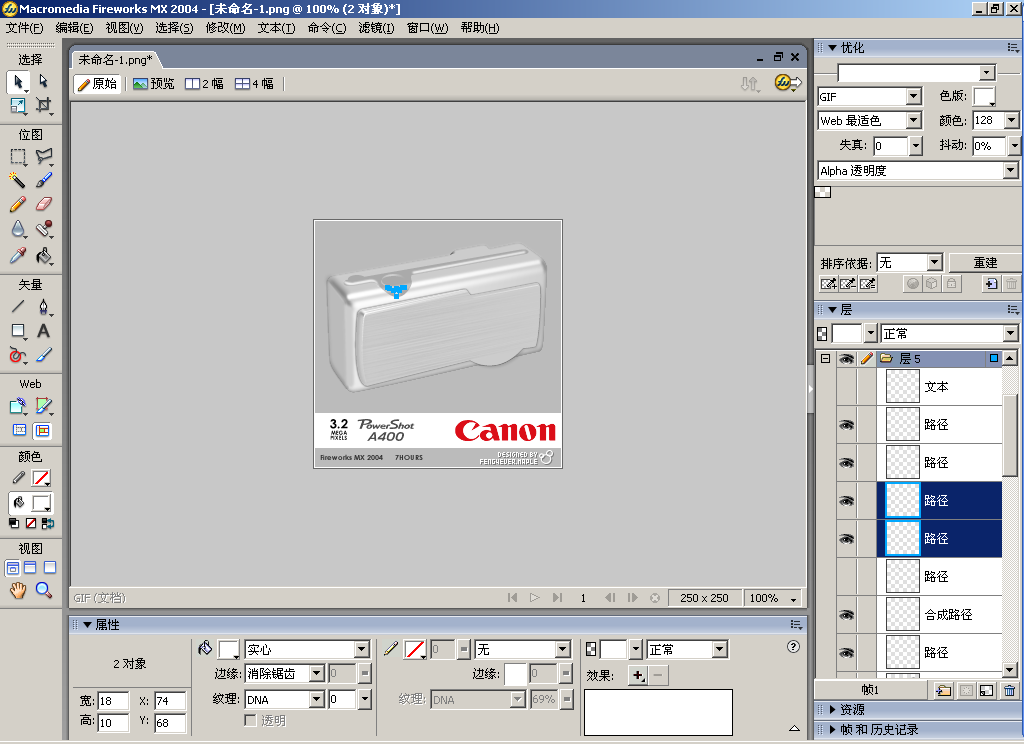Collapse the 优化 panel

tap(832, 48)
